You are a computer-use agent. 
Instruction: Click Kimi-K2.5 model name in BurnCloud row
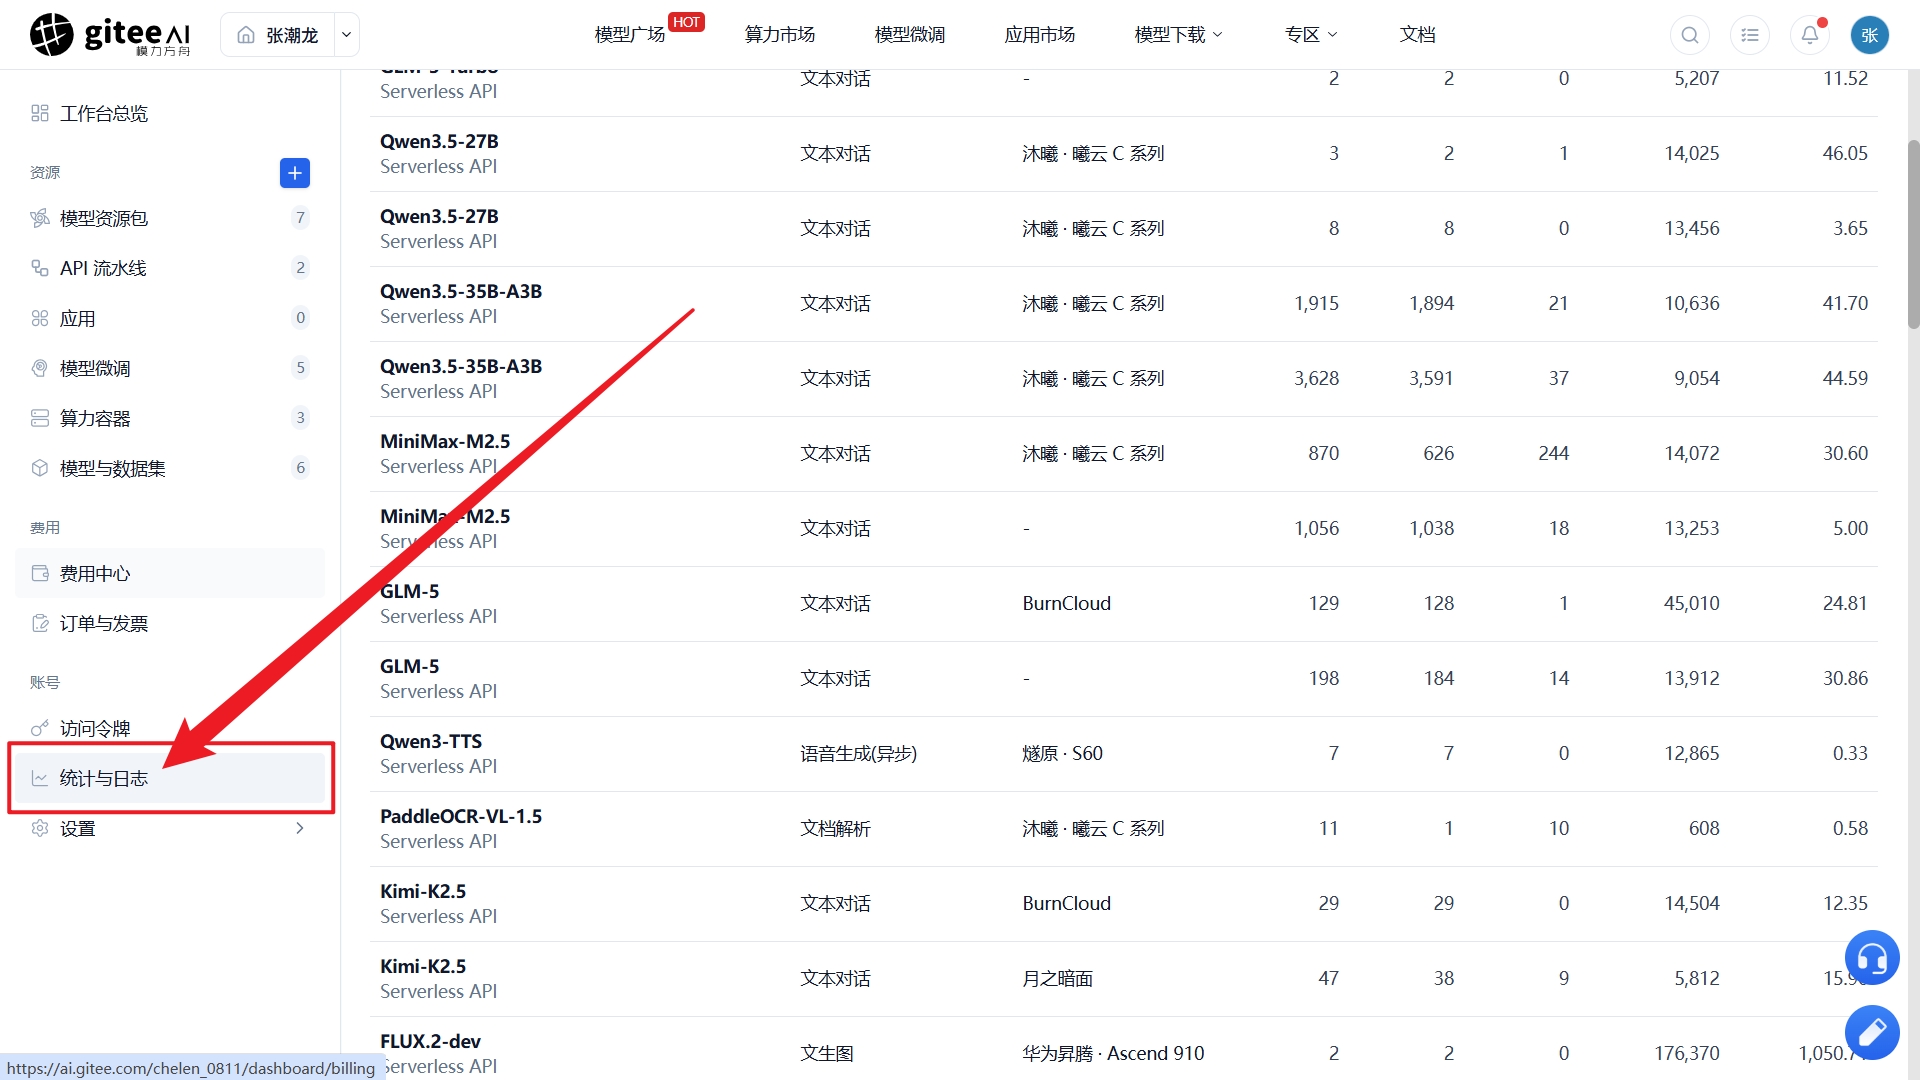pyautogui.click(x=423, y=891)
